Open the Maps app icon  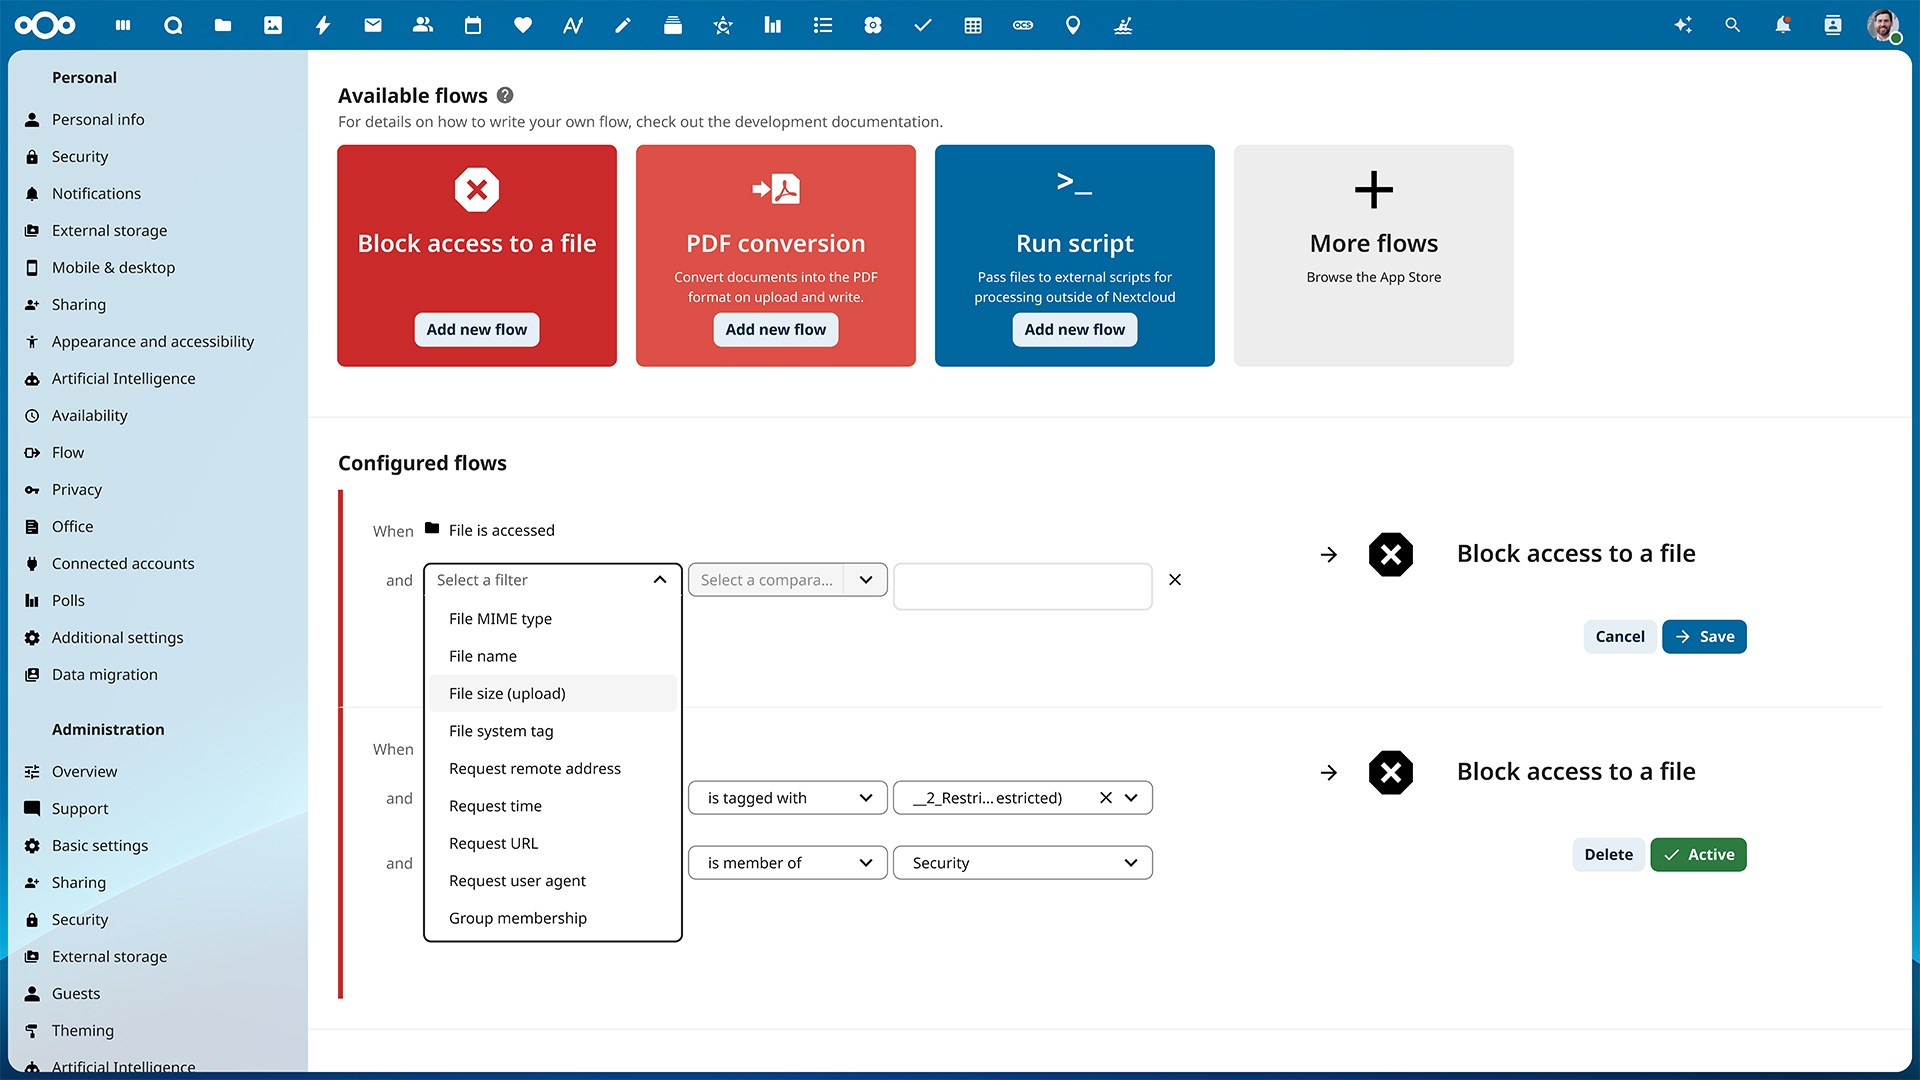point(1072,25)
